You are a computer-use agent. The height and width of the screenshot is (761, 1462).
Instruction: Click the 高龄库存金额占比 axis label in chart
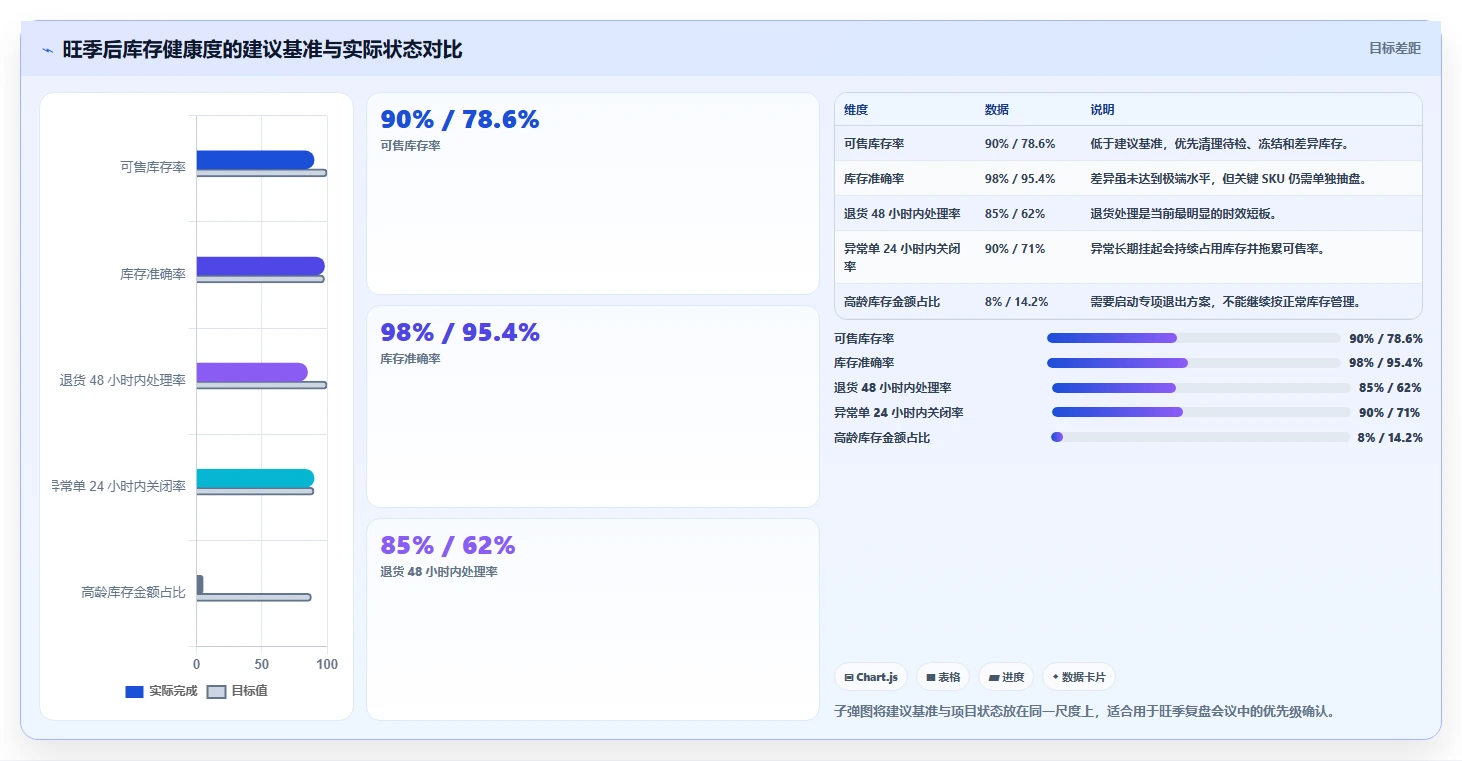(x=134, y=592)
